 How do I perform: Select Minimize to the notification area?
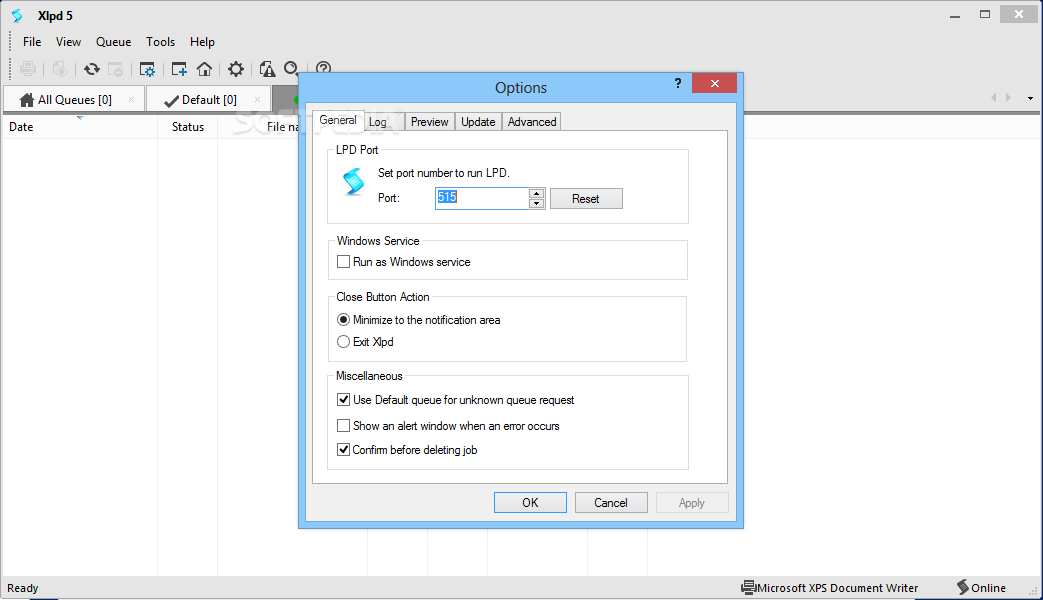click(x=343, y=320)
